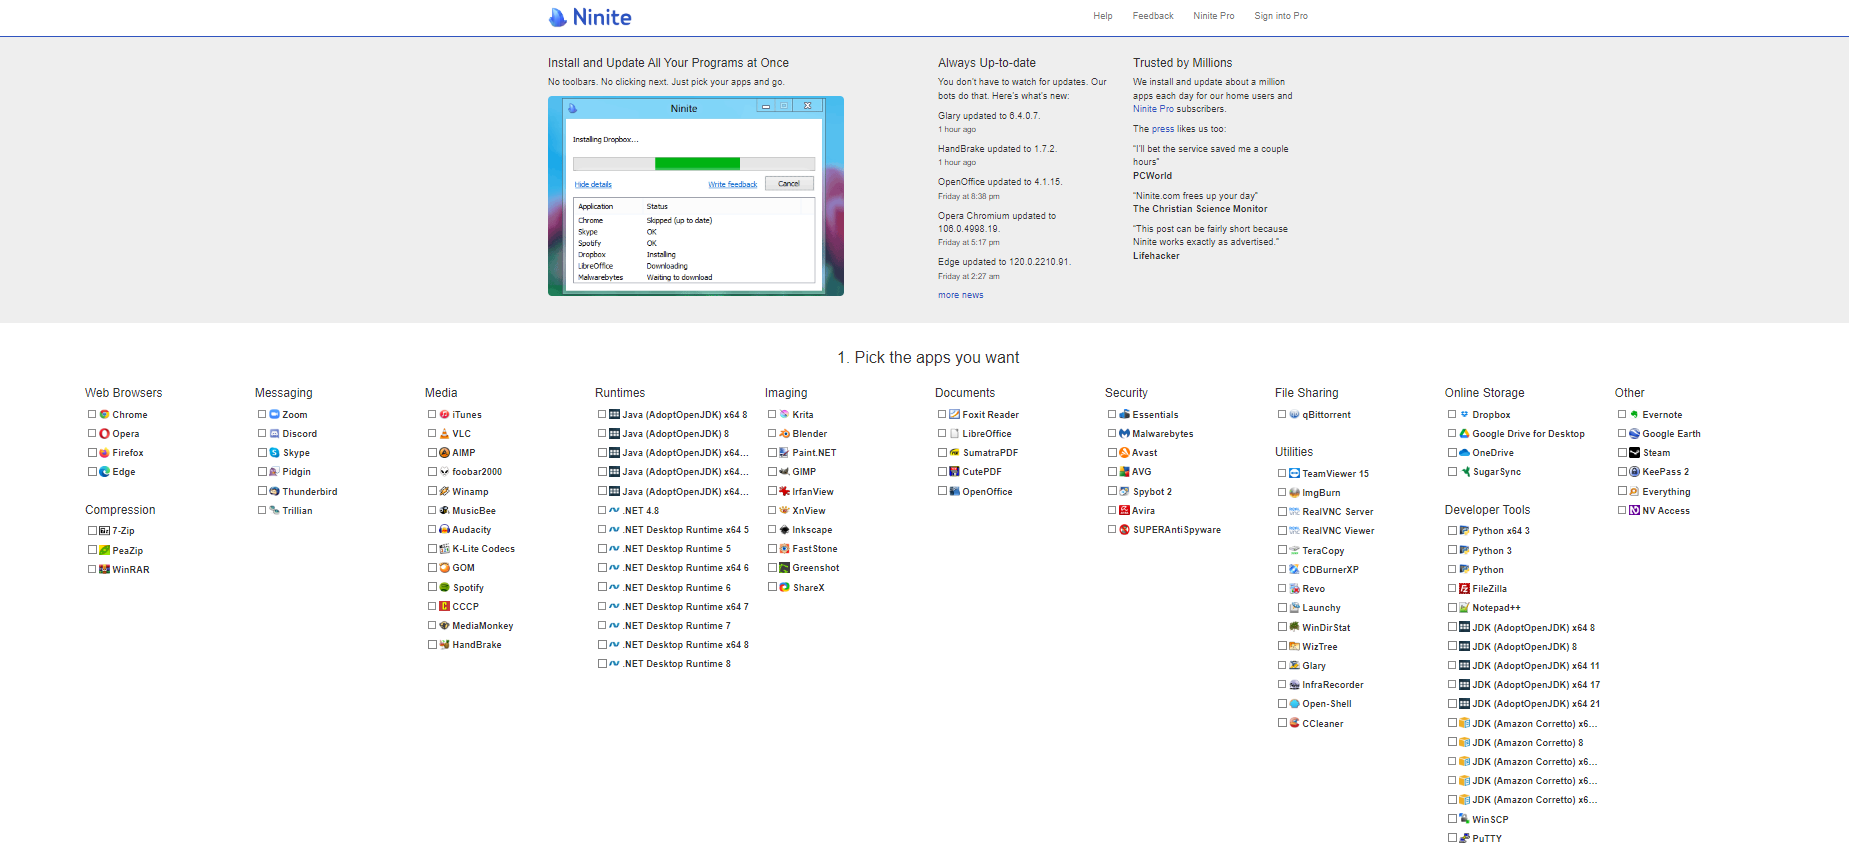Click the MusicBee label
Screen dimensions: 1849x843
[x=474, y=511]
